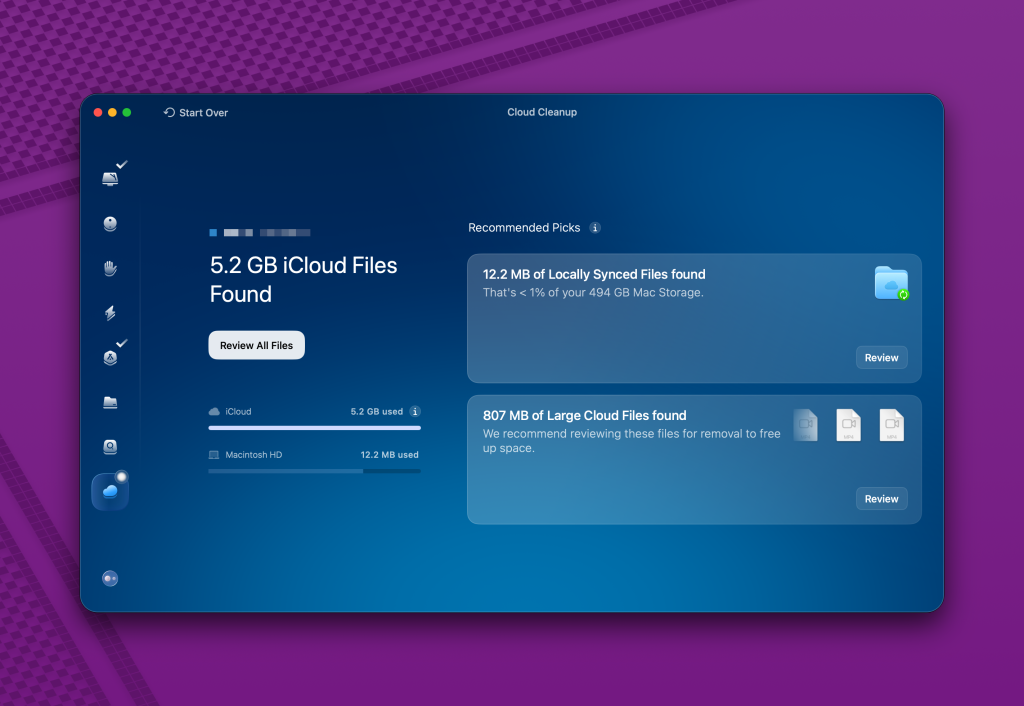Image resolution: width=1024 pixels, height=706 pixels.
Task: Select the Performance lightning icon
Action: pyautogui.click(x=110, y=312)
